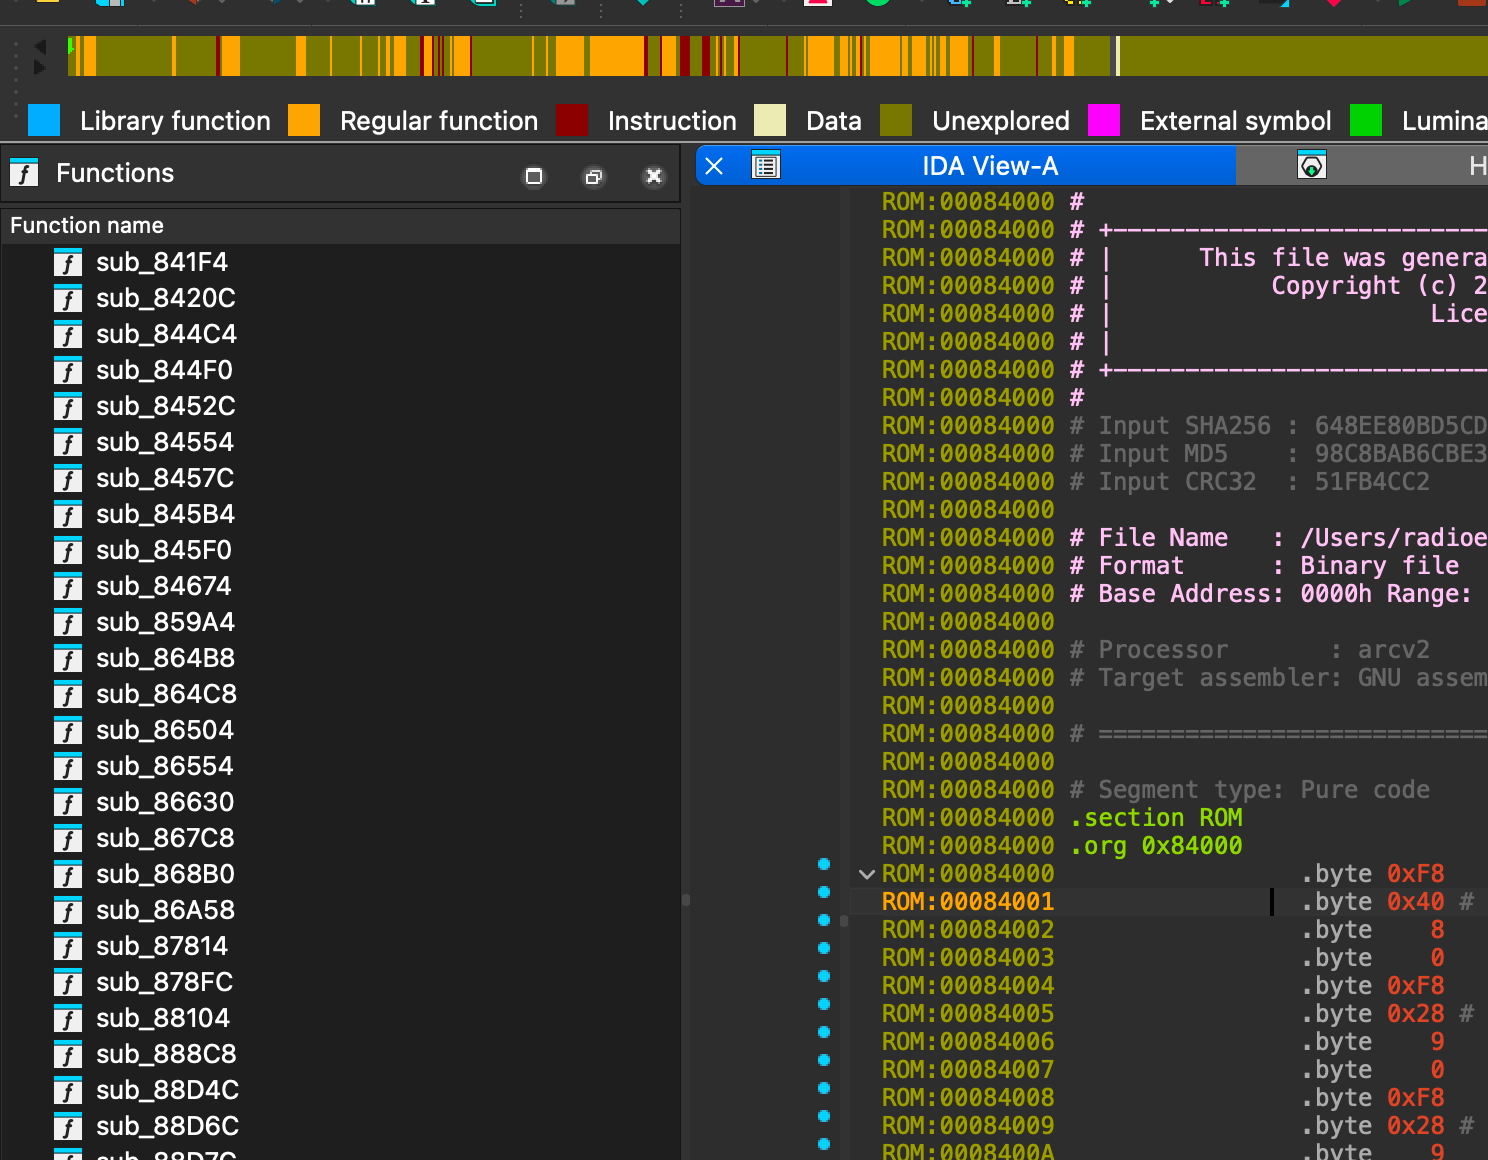
Task: Select function sub_864C8 in list
Action: coord(340,694)
